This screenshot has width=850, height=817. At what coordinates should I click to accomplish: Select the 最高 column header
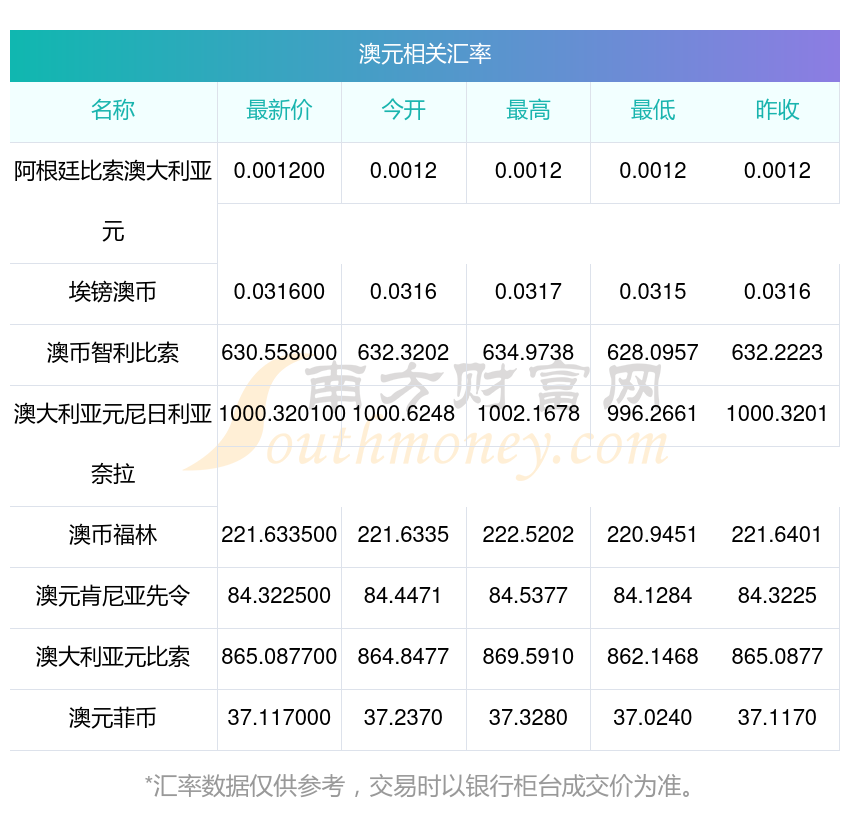point(528,110)
